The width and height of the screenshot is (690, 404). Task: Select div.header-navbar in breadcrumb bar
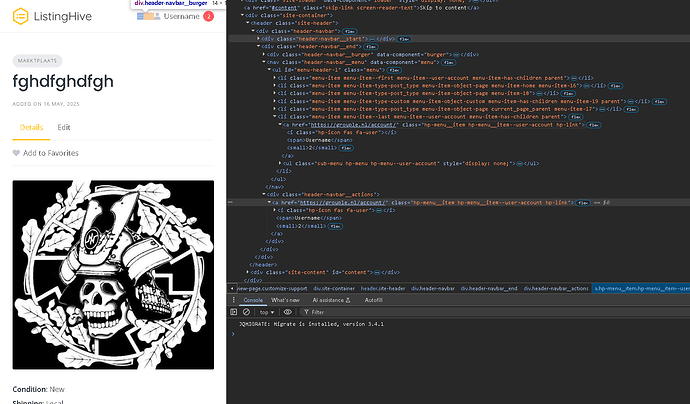coord(433,288)
